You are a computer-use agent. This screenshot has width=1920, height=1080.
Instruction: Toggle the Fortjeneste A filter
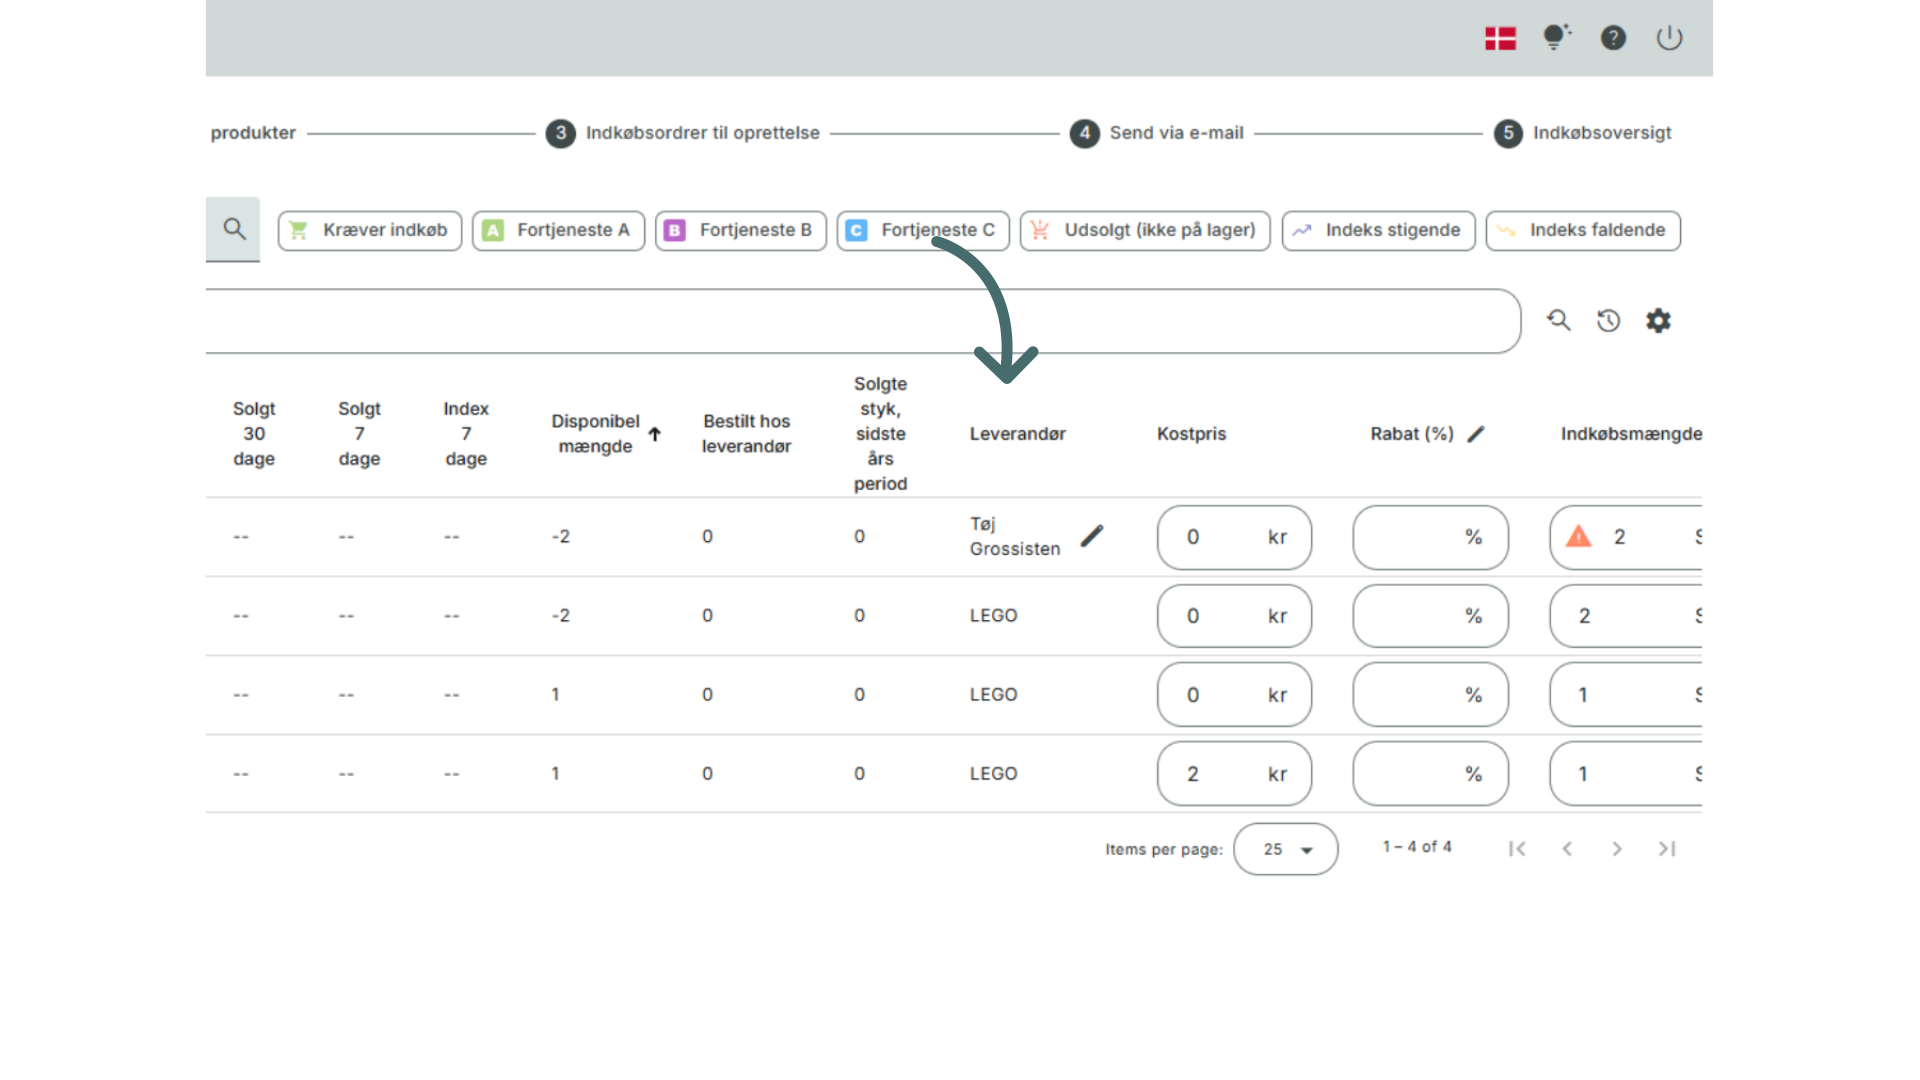click(558, 230)
